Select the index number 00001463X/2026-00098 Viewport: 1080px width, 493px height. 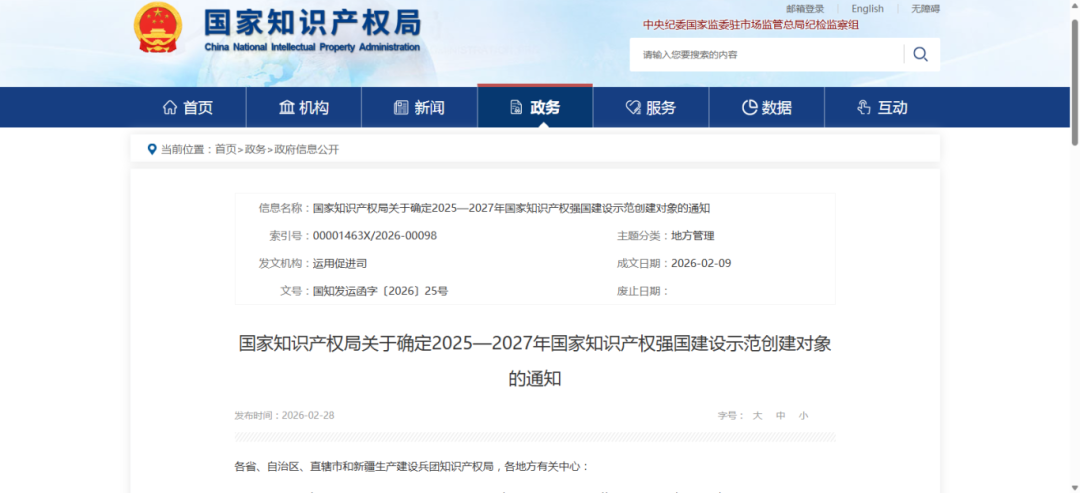(x=375, y=235)
